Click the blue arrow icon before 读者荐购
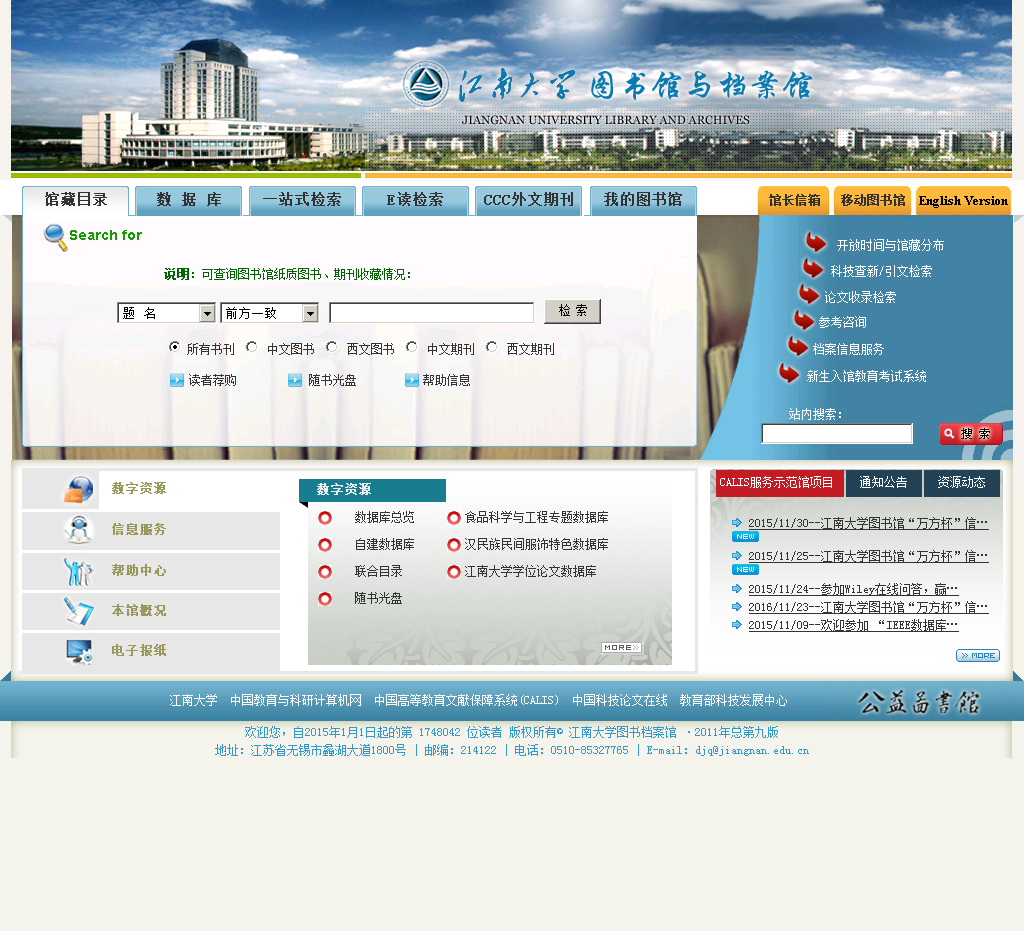The height and width of the screenshot is (931, 1024). [x=176, y=380]
